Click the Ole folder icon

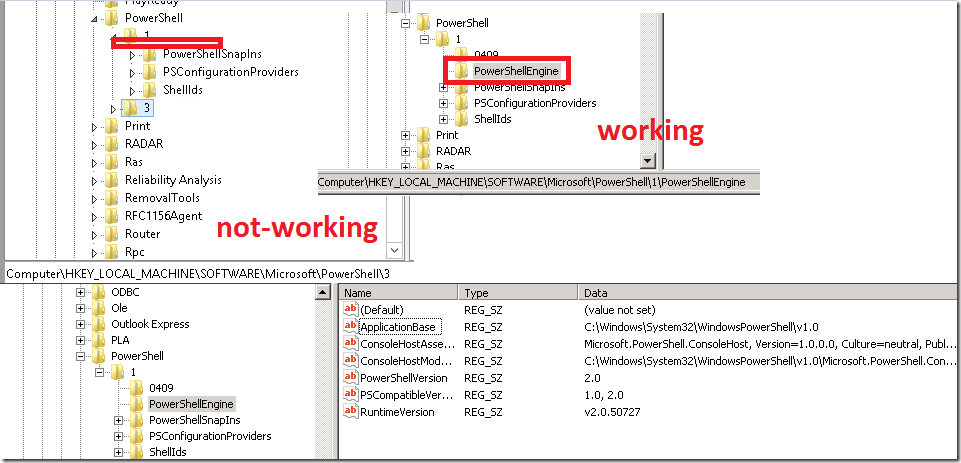point(99,308)
